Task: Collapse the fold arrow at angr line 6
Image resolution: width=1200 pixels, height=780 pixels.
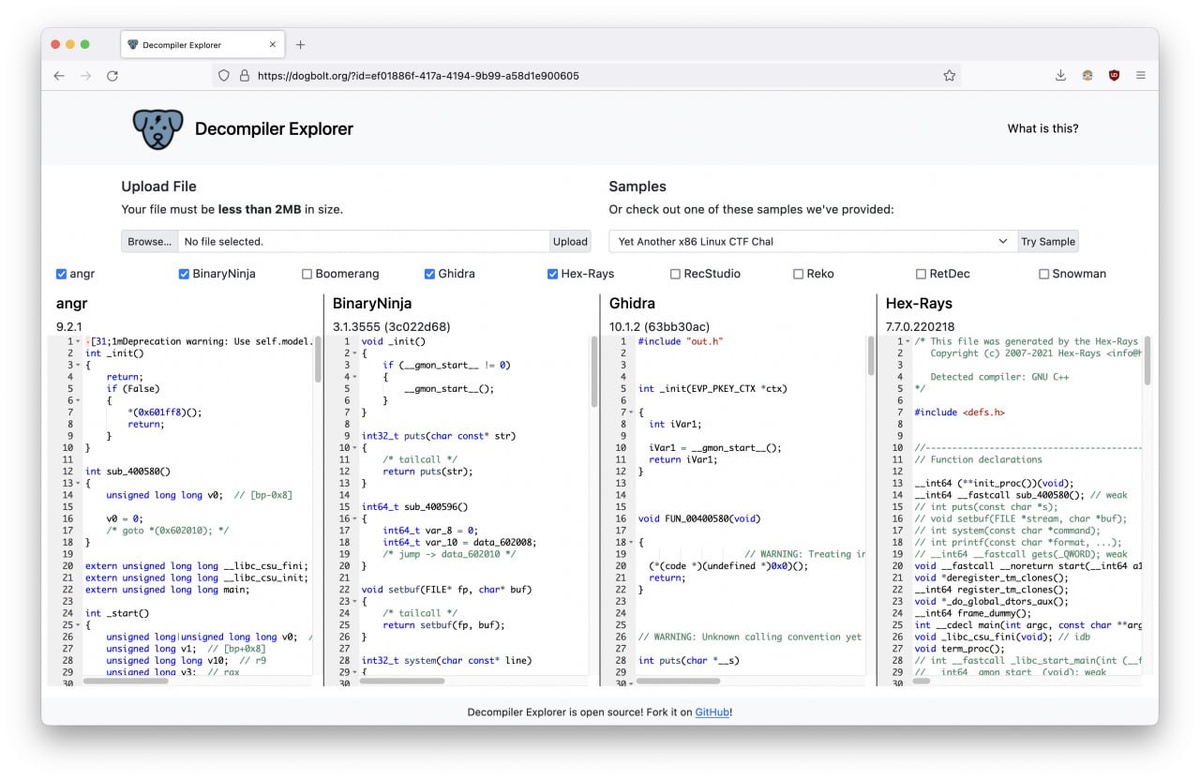Action: [x=77, y=401]
